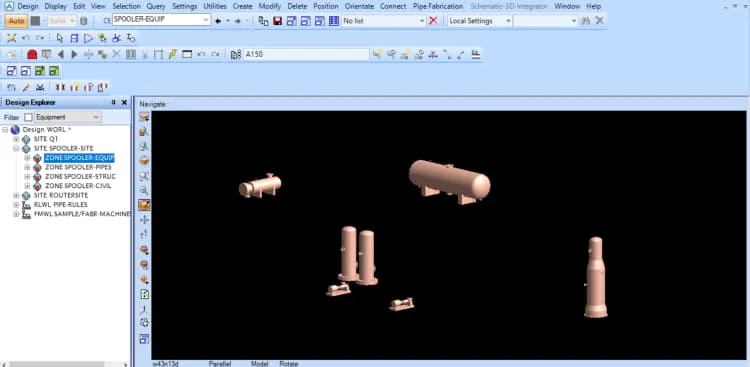This screenshot has width=750, height=367.
Task: Click the small heat exchanger at upper left in 3D view
Action: [260, 186]
